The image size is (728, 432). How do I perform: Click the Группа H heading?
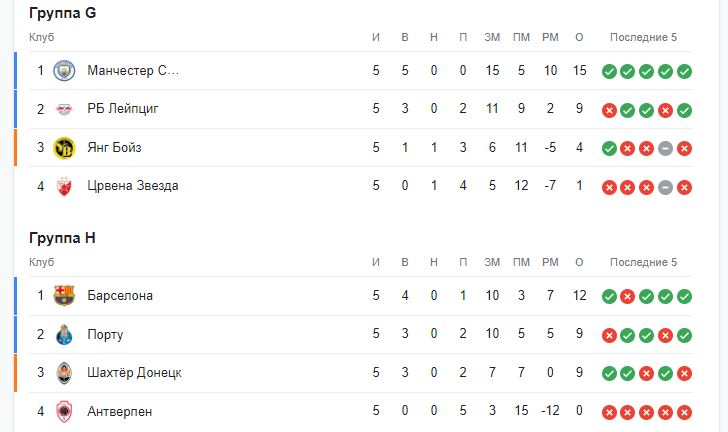point(63,239)
